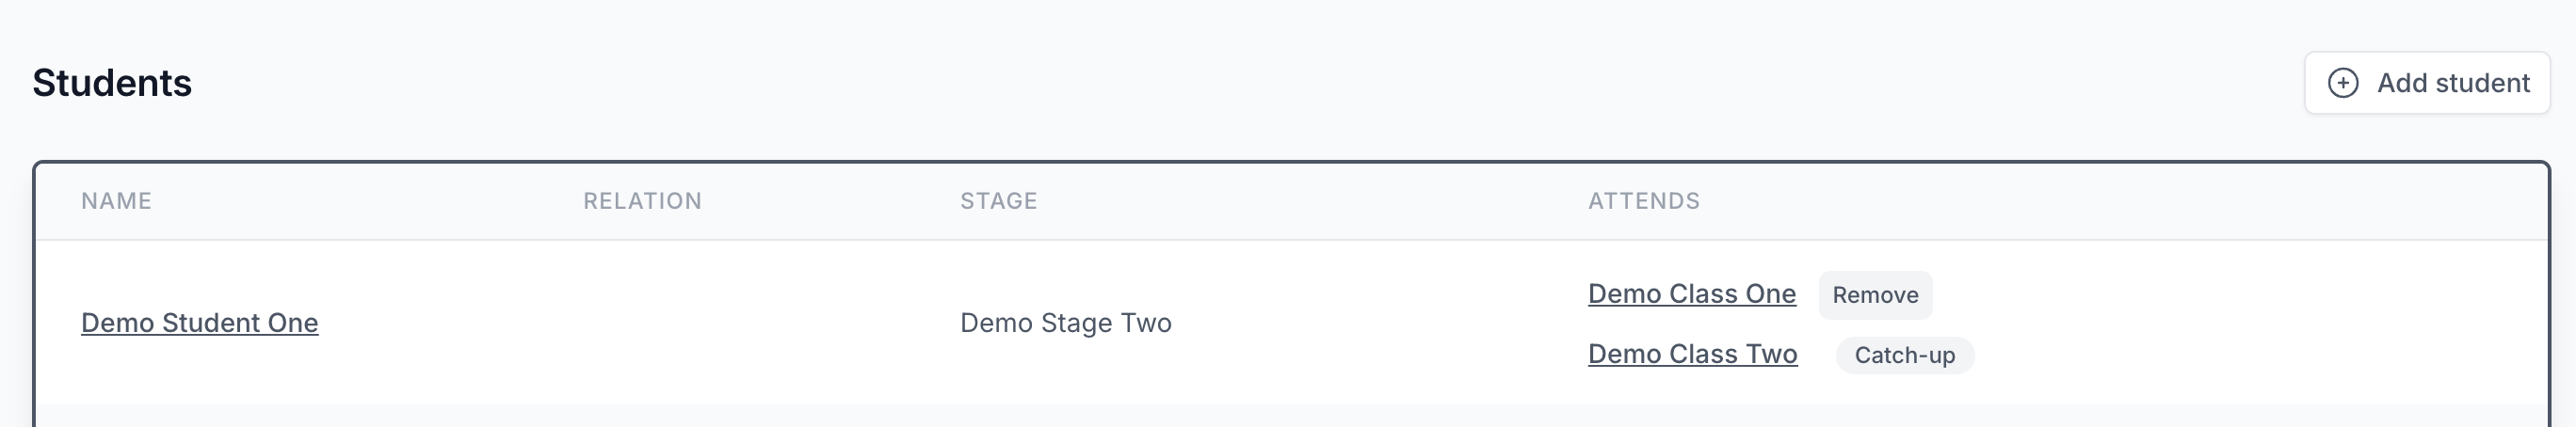Click the Catch-up badge
2576x427 pixels.
1904,355
